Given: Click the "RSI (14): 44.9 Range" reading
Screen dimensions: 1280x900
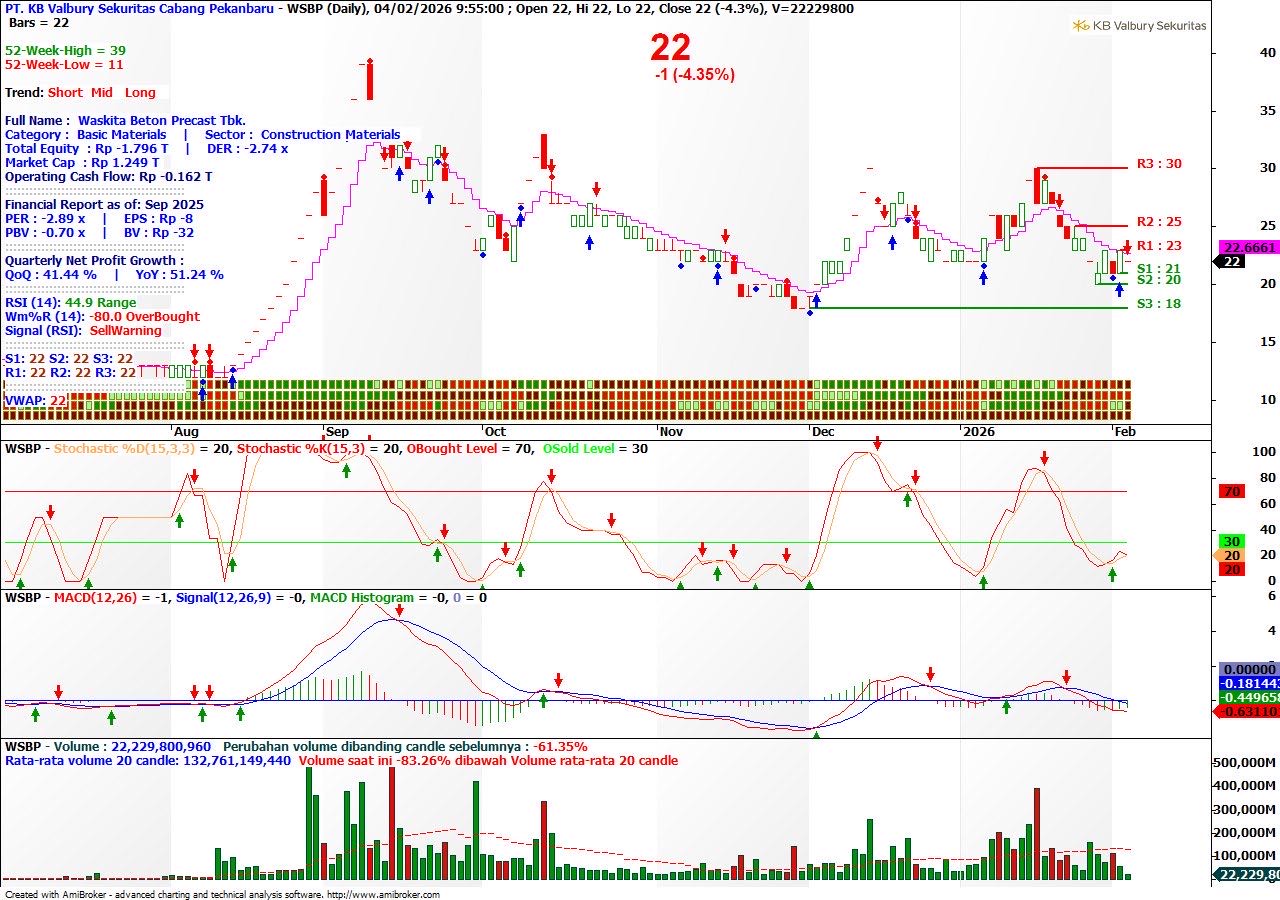Looking at the screenshot, I should pos(70,302).
